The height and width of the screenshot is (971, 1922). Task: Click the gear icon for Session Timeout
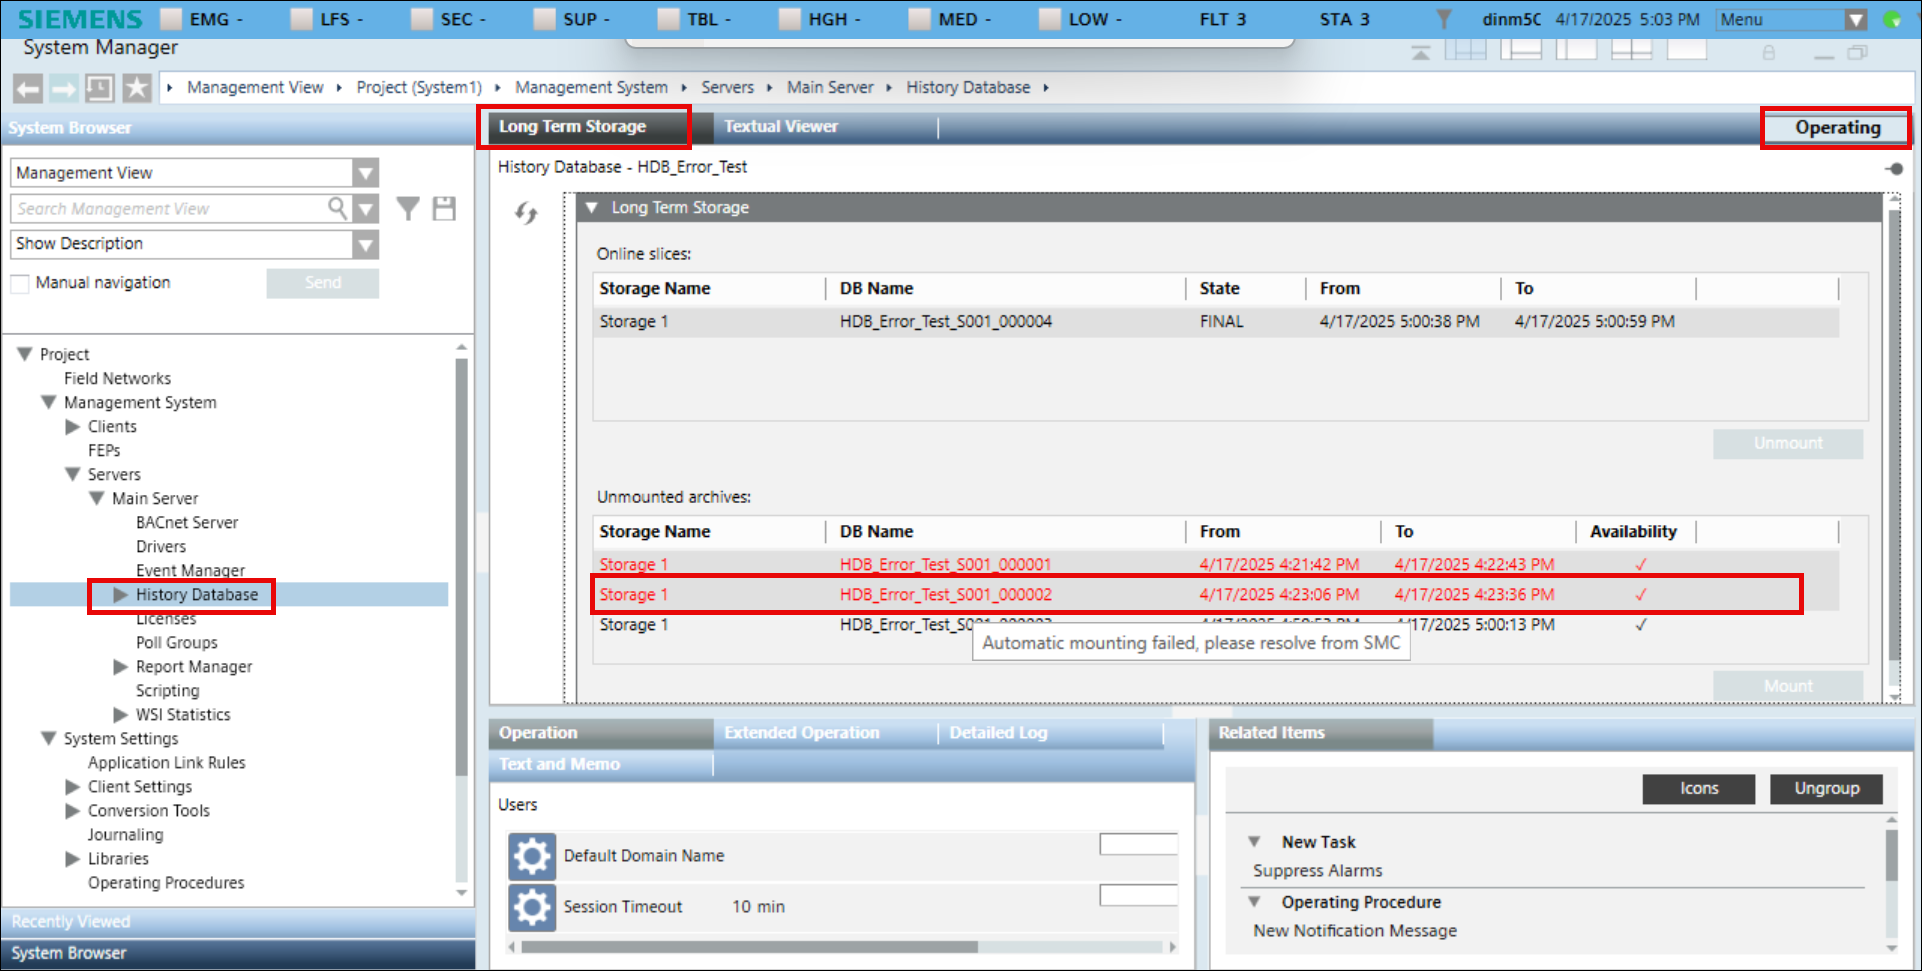pos(531,907)
